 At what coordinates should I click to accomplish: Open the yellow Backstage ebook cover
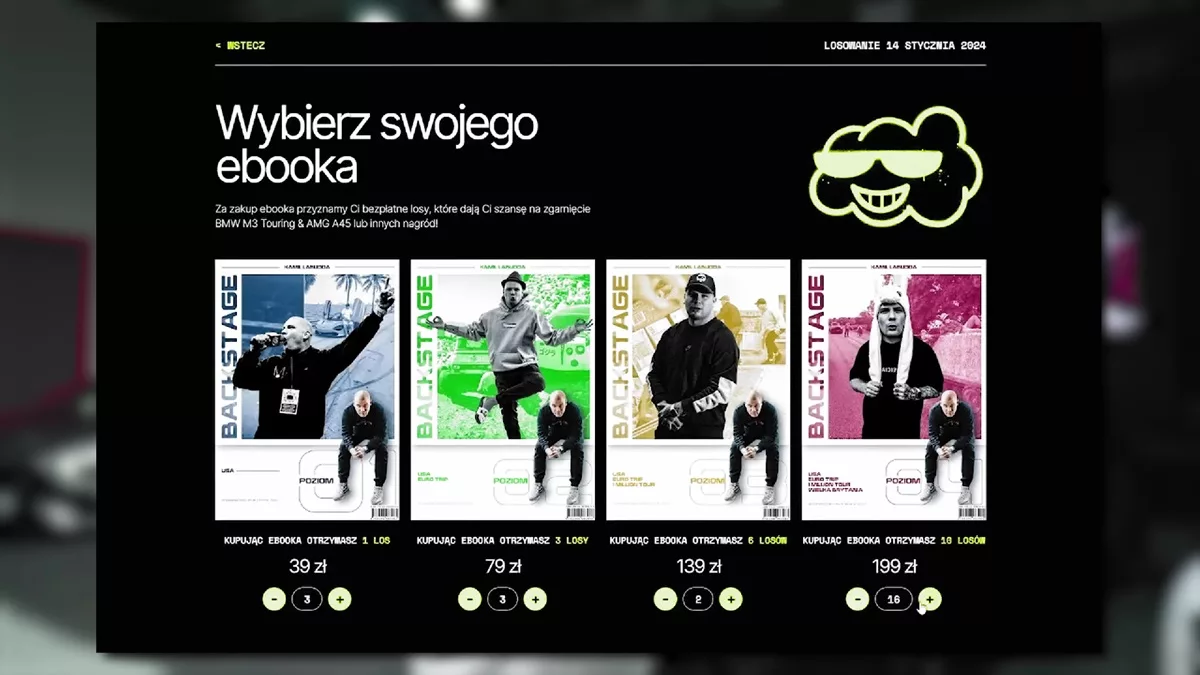698,390
